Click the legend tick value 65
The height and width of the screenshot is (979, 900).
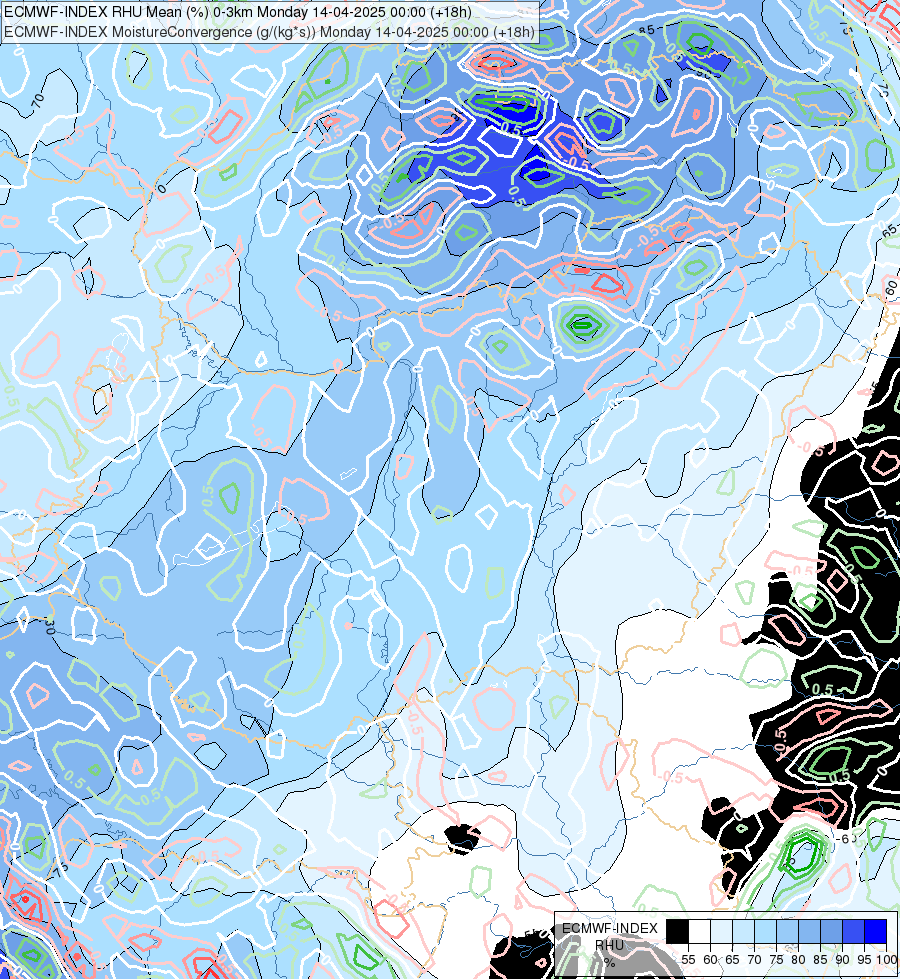click(732, 960)
